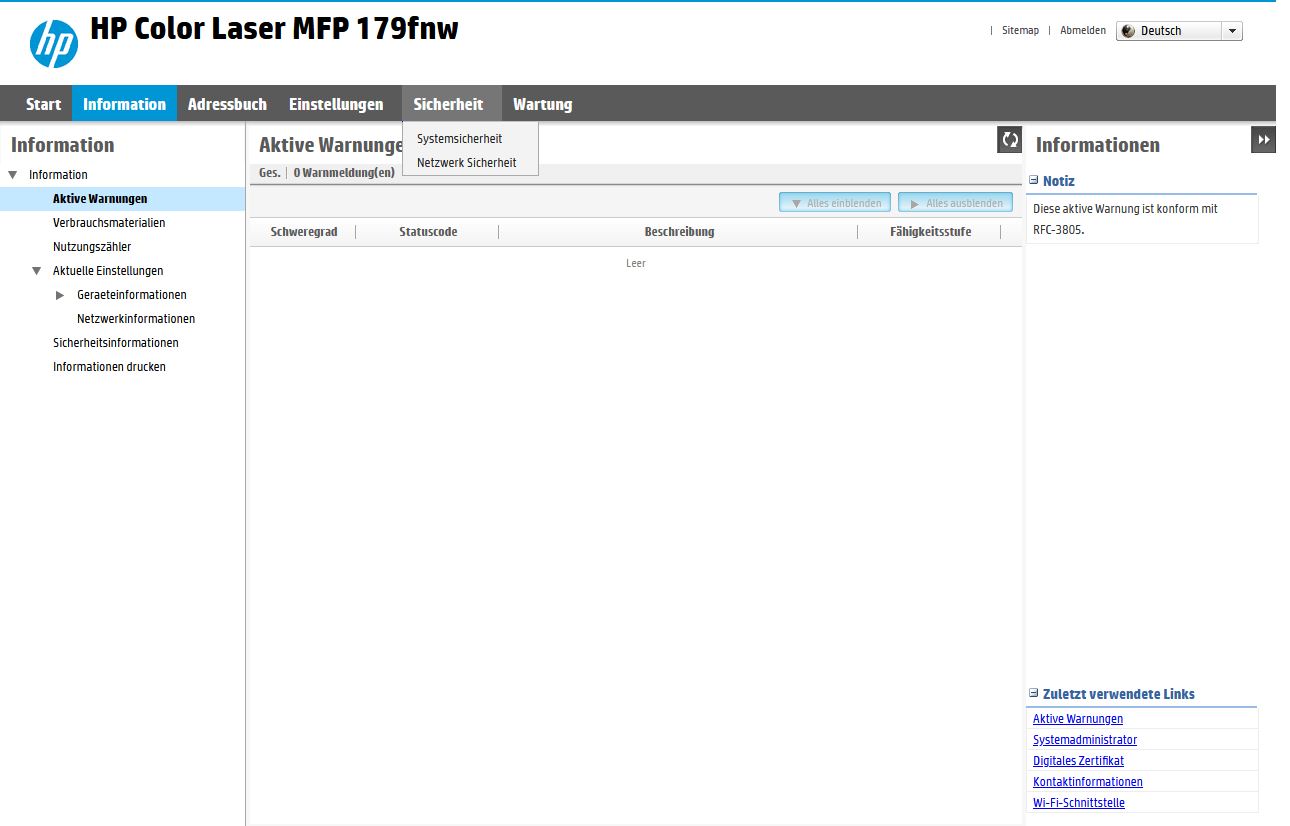1290x826 pixels.
Task: Refresh the Aktive Warnungen page
Action: pos(1010,140)
